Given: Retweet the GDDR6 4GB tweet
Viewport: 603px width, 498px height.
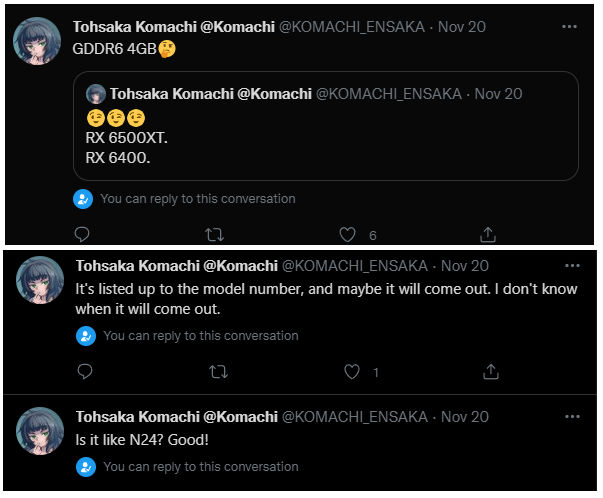Looking at the screenshot, I should click(215, 235).
